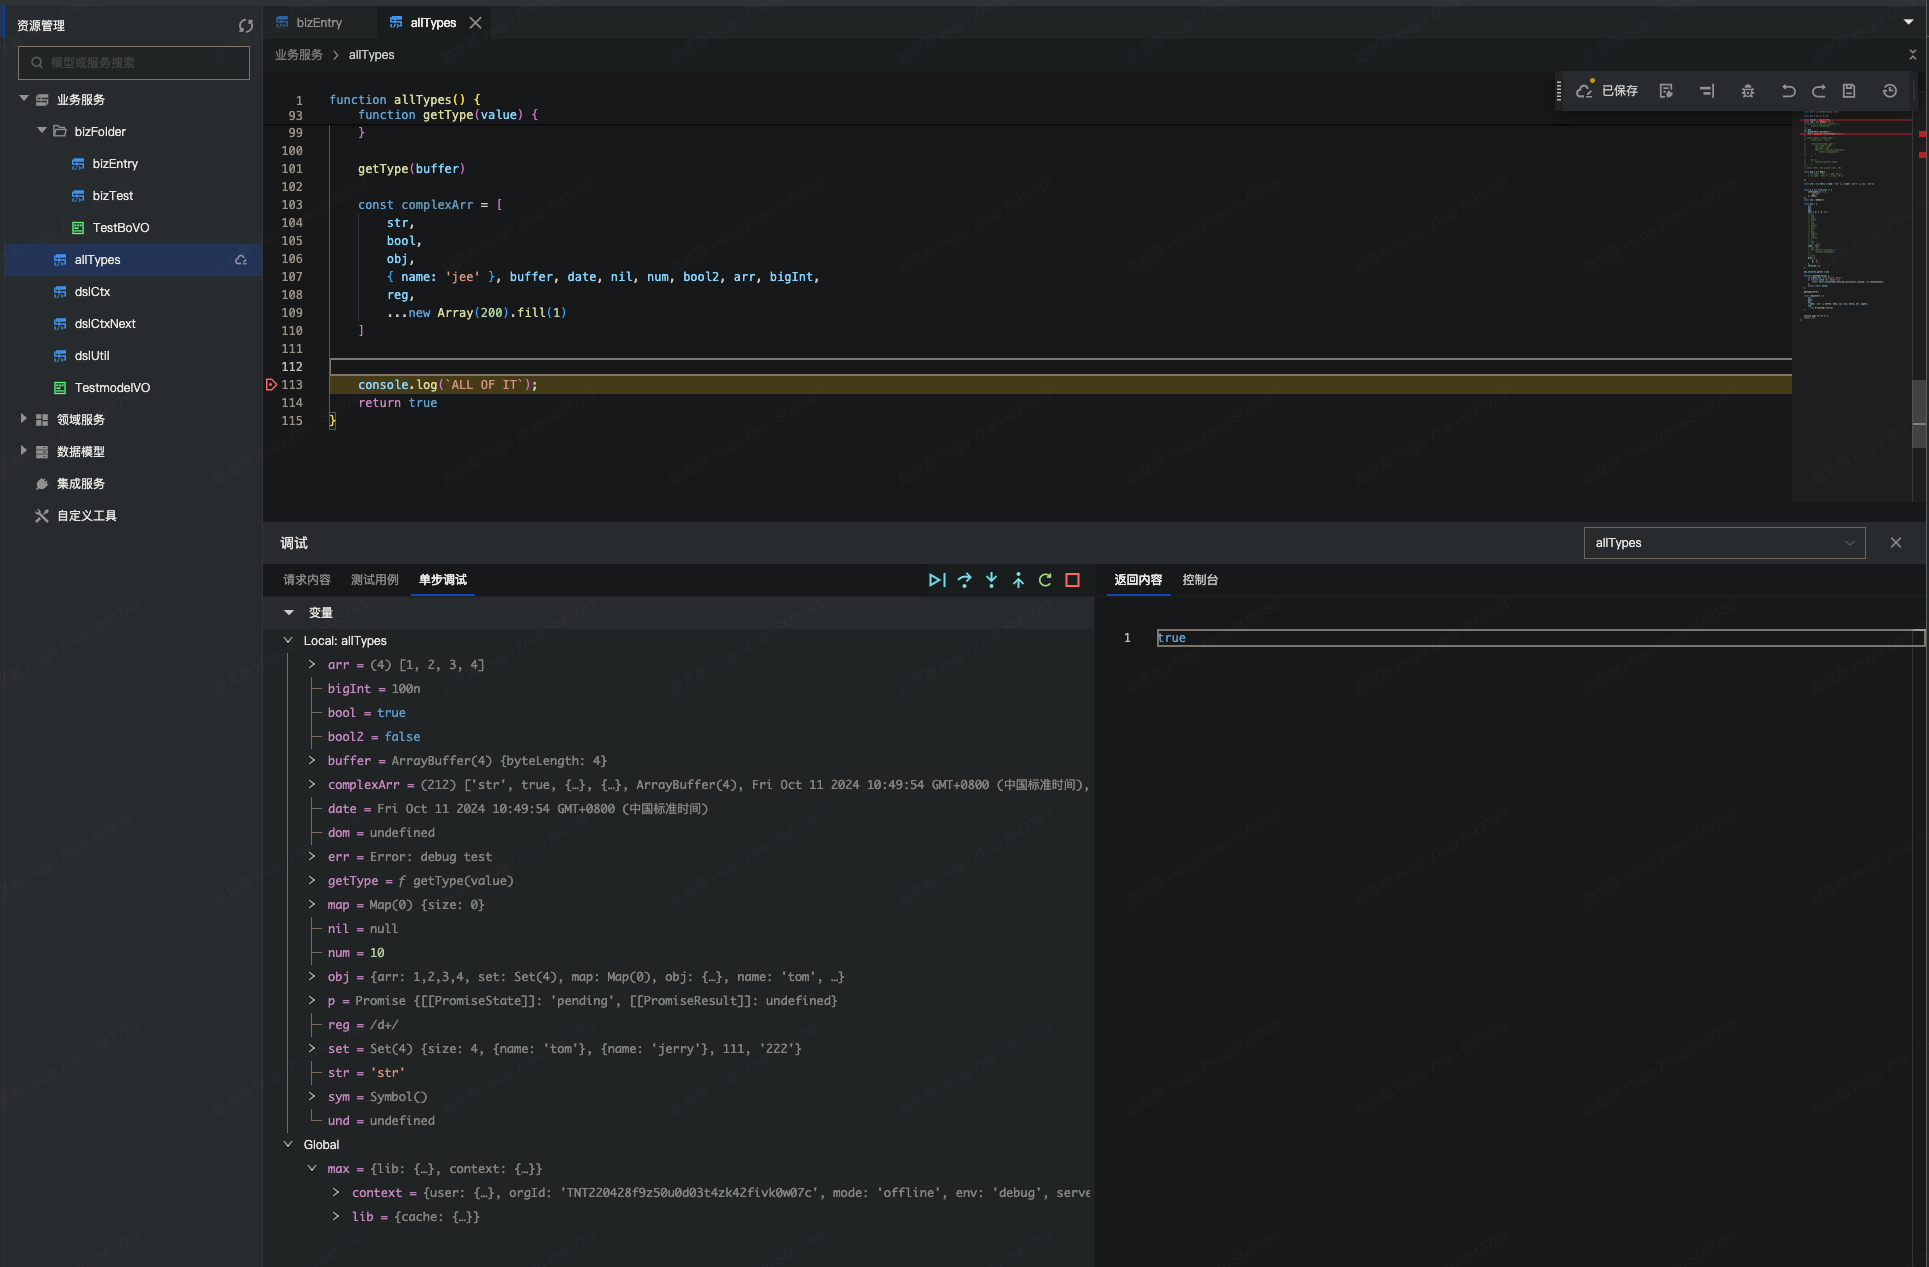The width and height of the screenshot is (1929, 1267).
Task: Redo the edit with the redo arrow
Action: [1819, 91]
